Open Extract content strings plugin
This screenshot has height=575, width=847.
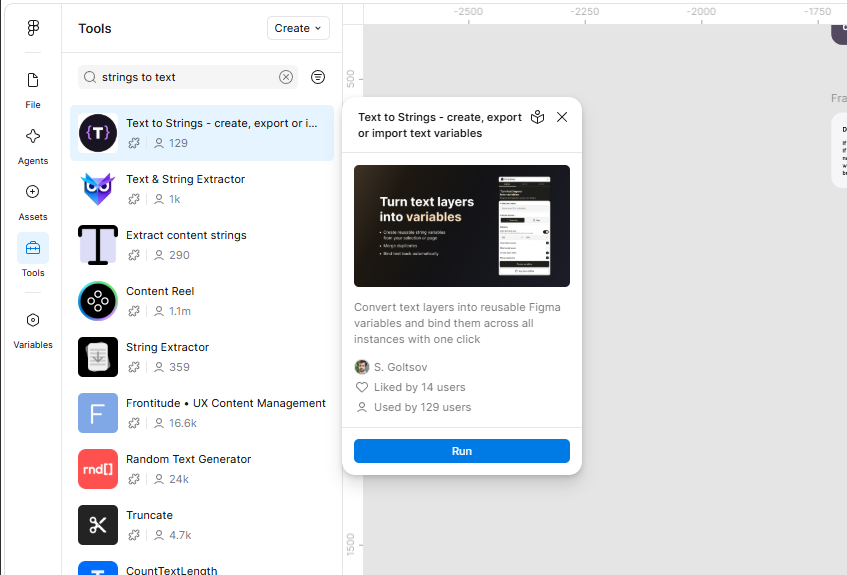pos(202,245)
